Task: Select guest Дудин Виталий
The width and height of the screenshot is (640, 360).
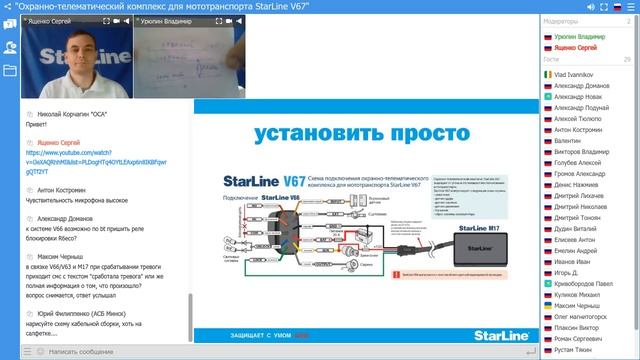Action: coord(575,229)
